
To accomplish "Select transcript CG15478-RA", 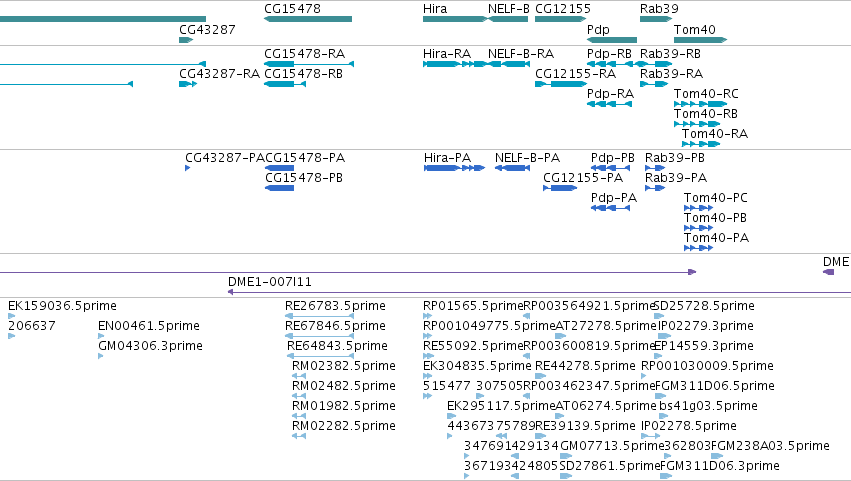I will point(309,64).
